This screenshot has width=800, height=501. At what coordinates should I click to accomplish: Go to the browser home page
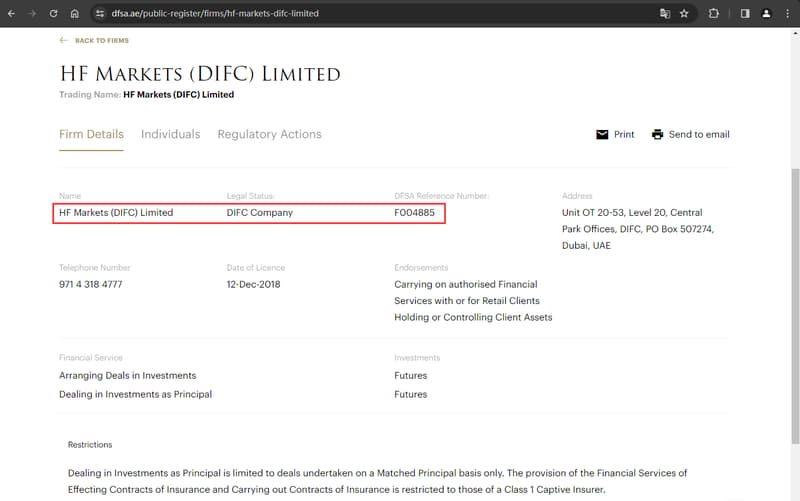click(x=75, y=14)
